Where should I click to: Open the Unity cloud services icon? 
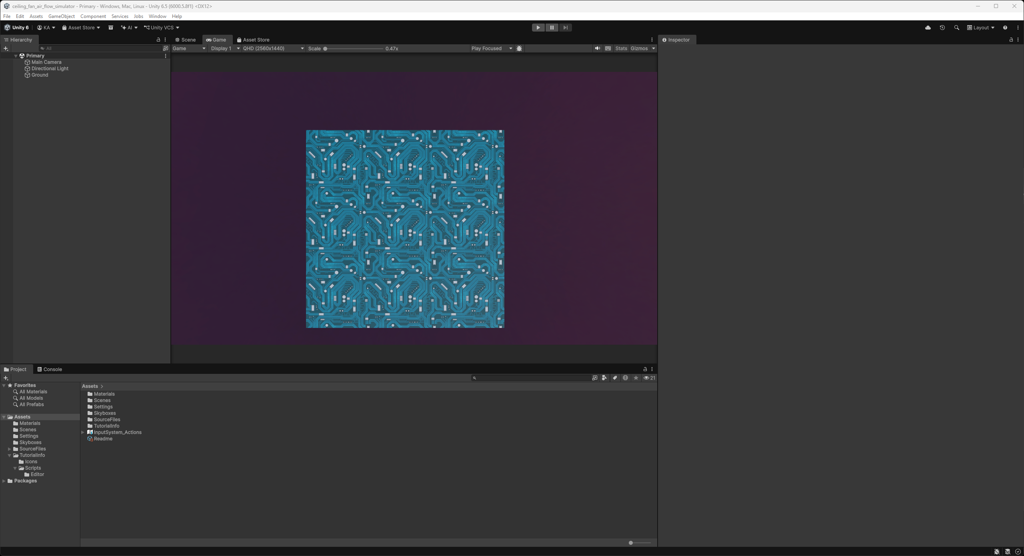tap(927, 27)
